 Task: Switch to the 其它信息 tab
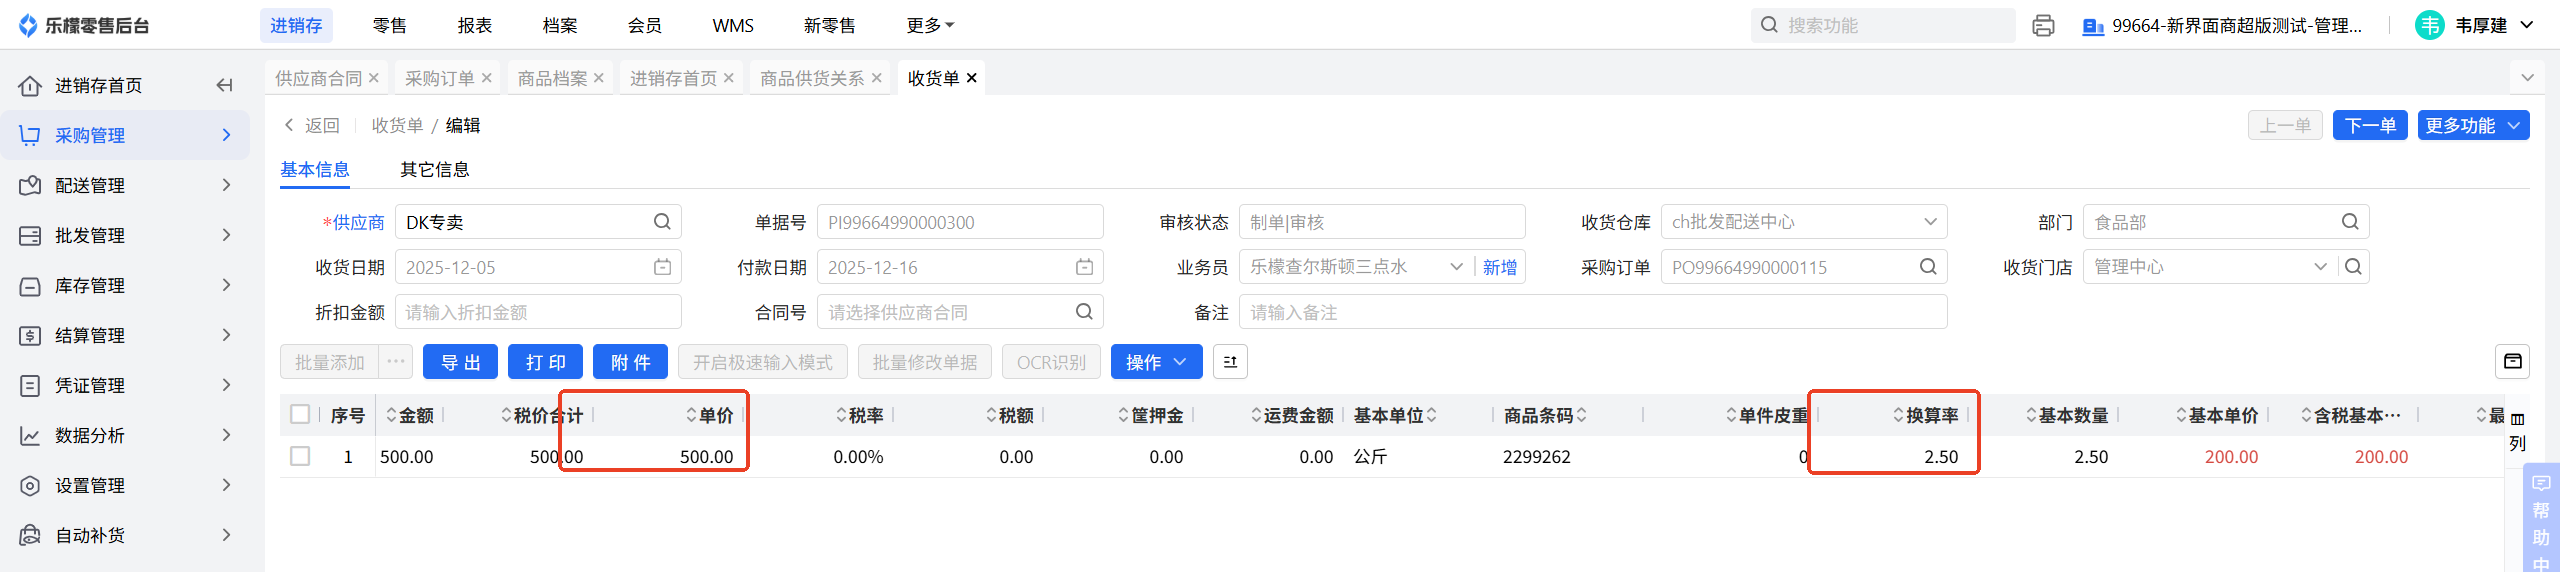[x=434, y=170]
